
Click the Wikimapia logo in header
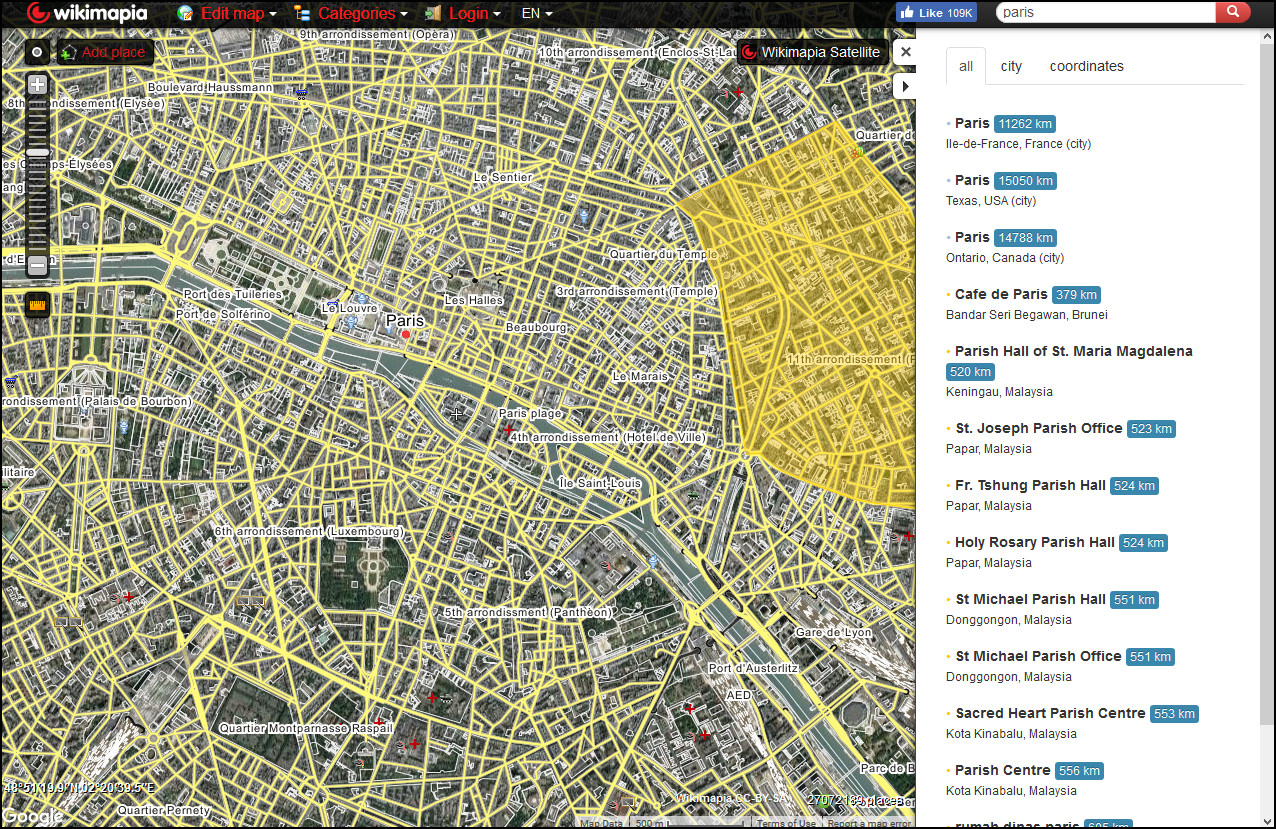(x=87, y=14)
